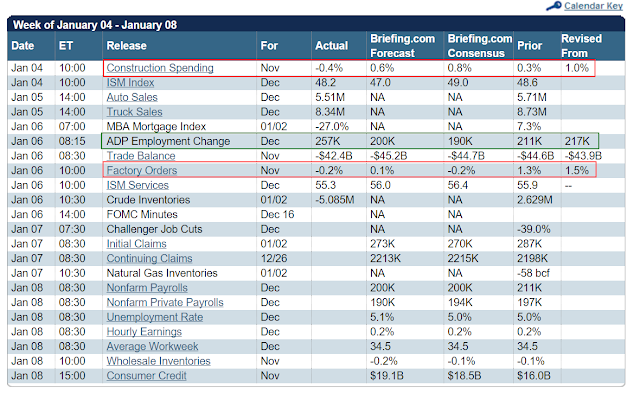Click the 2.629M prior for Crude Inventories
This screenshot has width=640, height=399.
click(535, 200)
